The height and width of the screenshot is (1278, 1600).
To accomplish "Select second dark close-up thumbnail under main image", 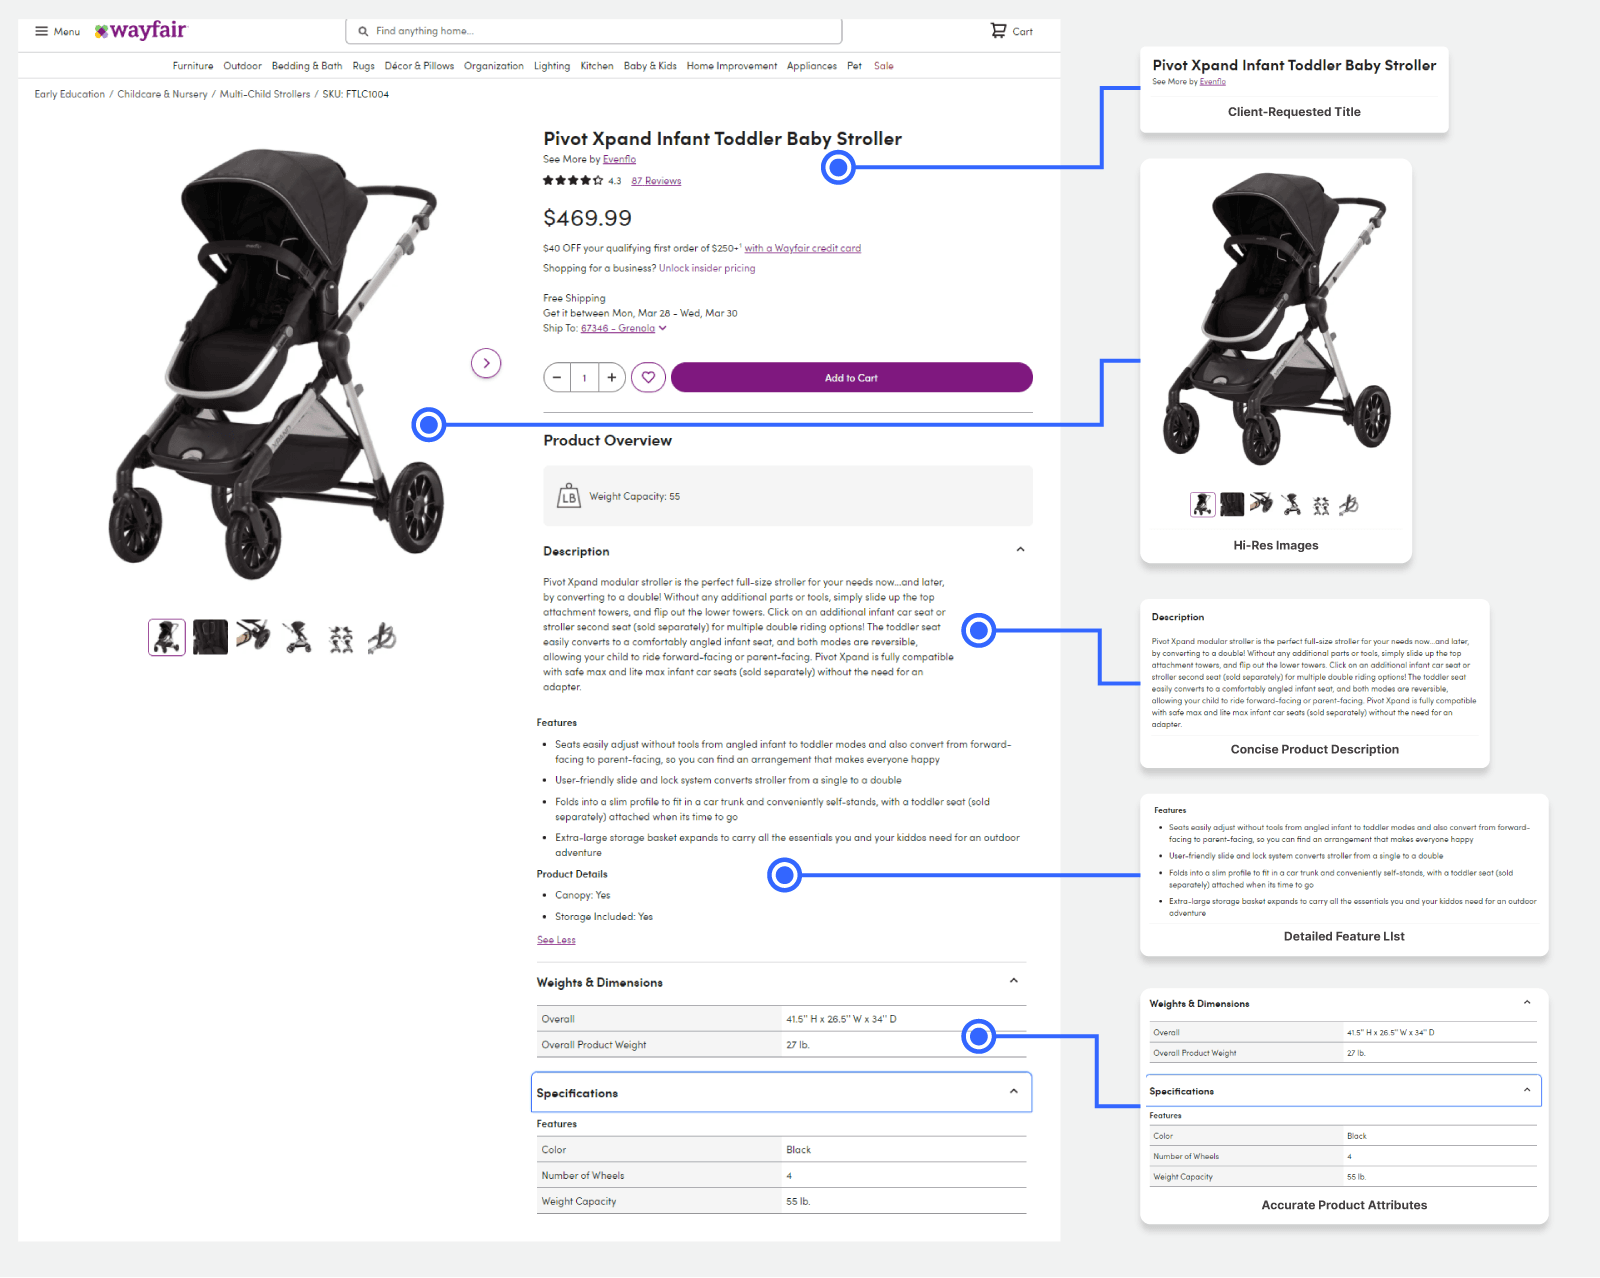I will click(x=210, y=637).
